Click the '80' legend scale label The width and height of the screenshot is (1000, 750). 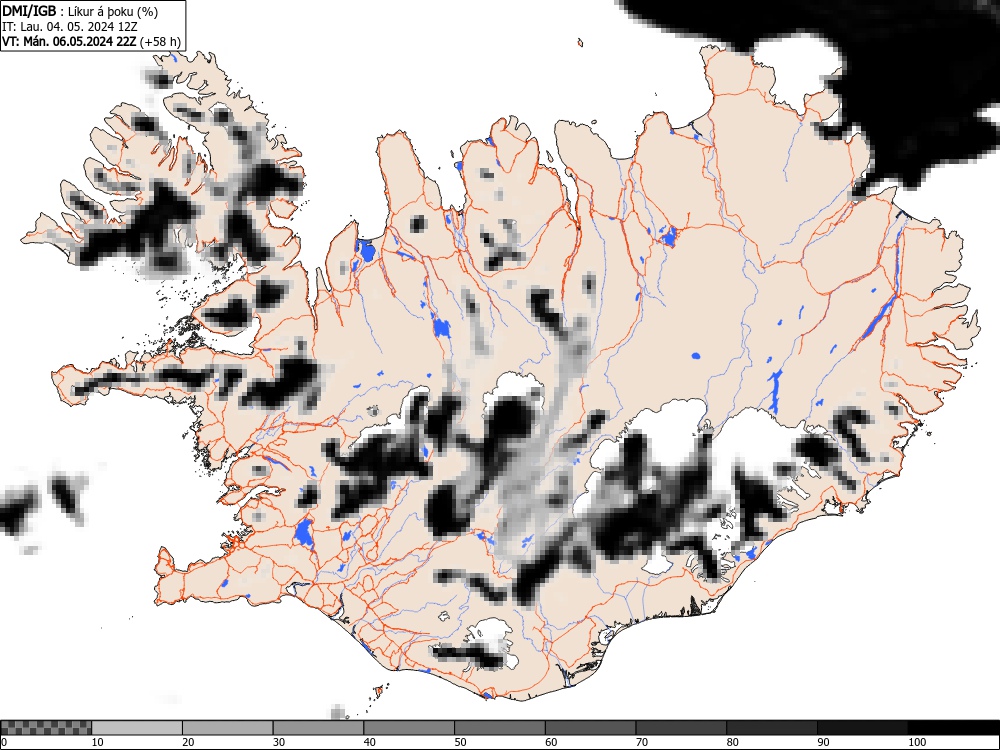point(732,742)
